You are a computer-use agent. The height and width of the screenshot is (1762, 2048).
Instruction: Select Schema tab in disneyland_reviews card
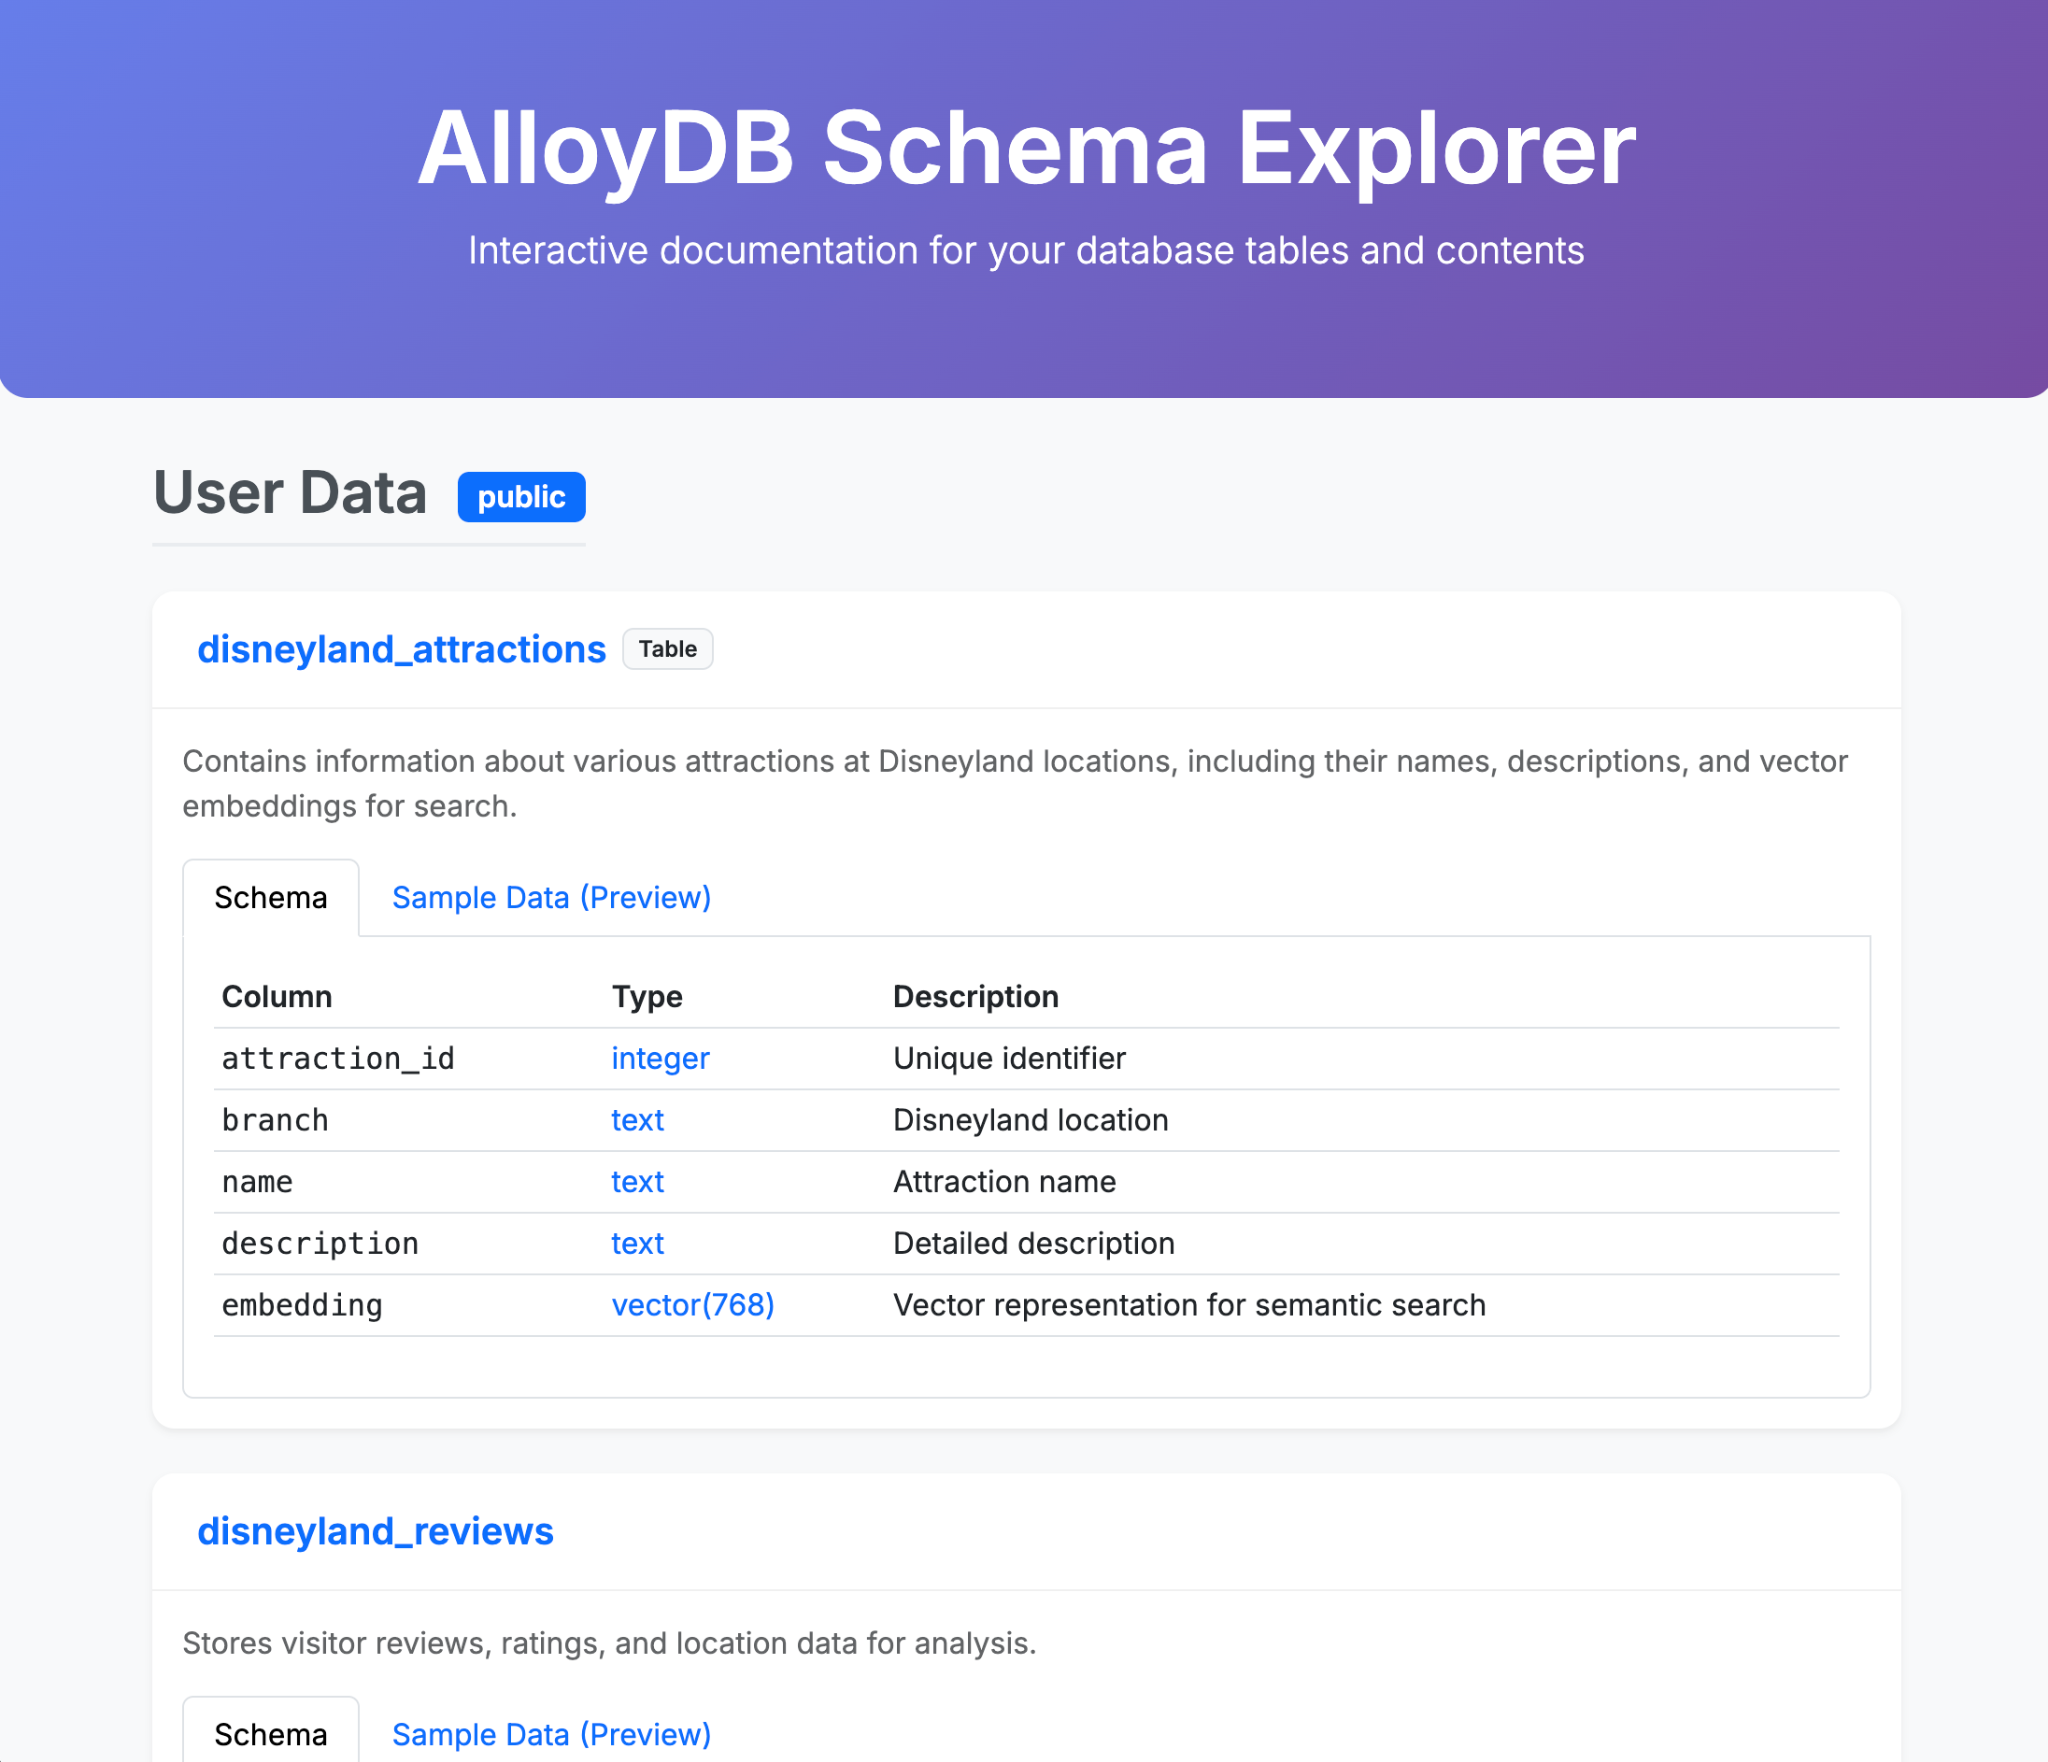pyautogui.click(x=271, y=1734)
